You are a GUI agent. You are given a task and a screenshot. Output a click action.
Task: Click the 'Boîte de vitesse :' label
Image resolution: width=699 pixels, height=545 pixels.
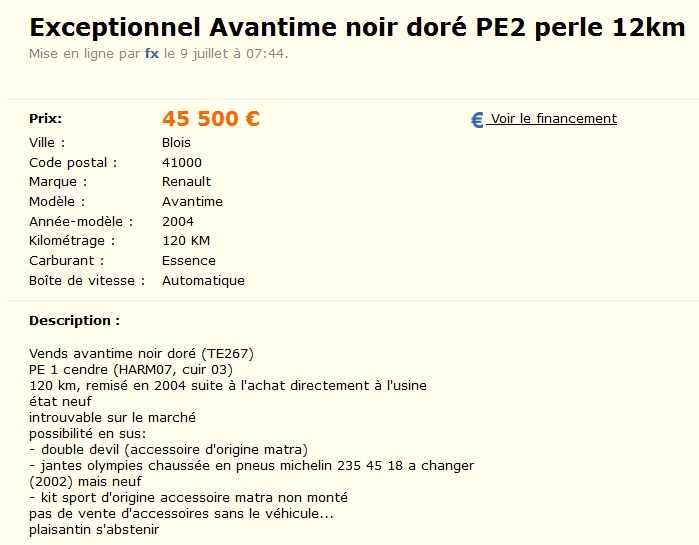(86, 281)
